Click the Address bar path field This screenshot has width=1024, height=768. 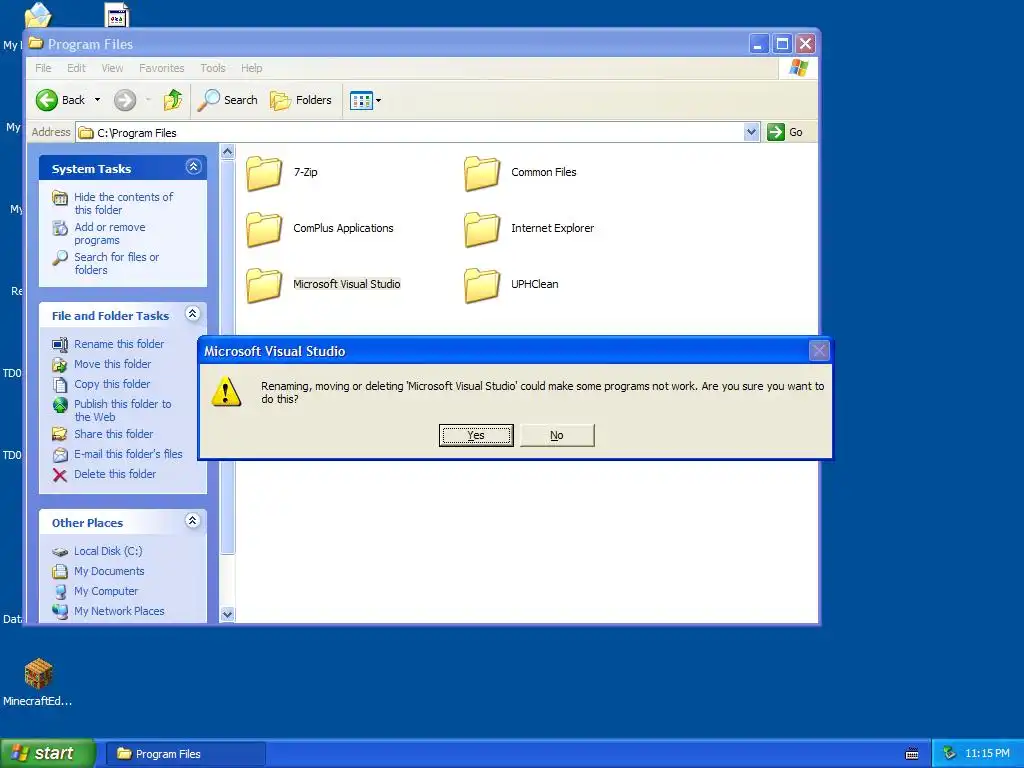coord(418,133)
